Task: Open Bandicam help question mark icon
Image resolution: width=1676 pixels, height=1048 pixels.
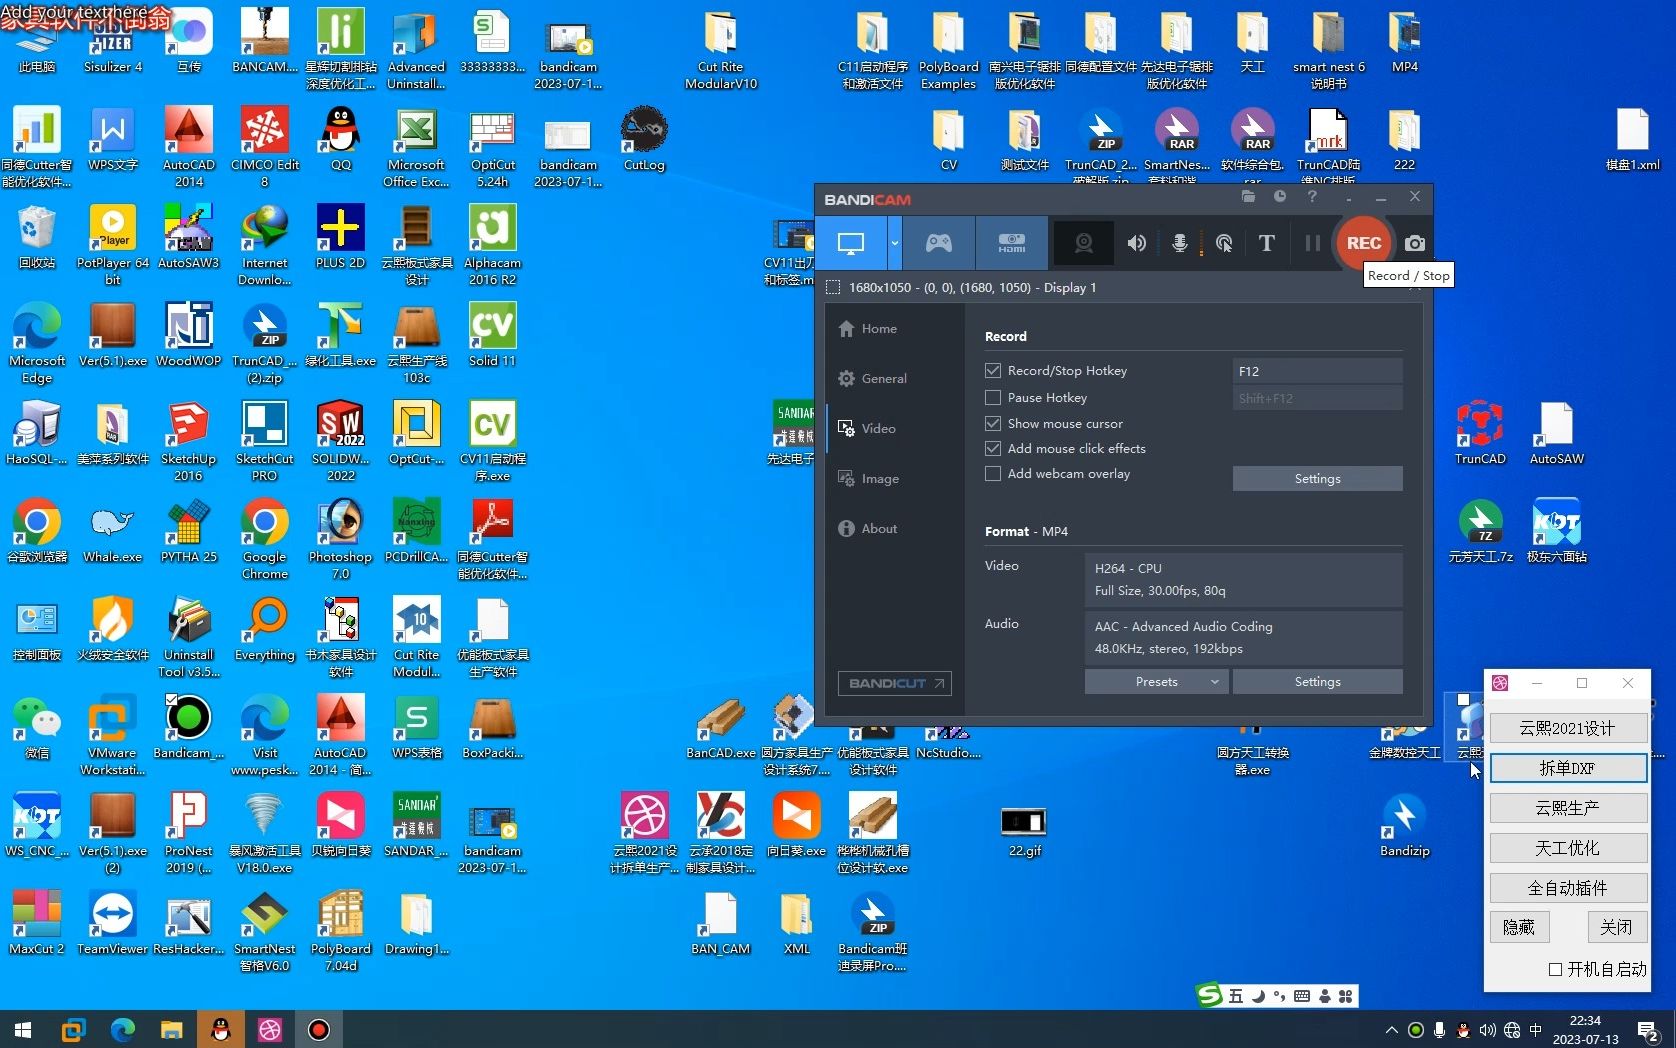Action: tap(1312, 197)
